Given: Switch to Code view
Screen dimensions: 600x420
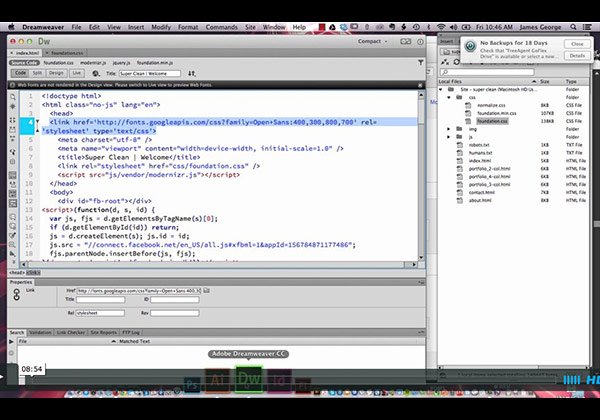Looking at the screenshot, I should [20, 73].
